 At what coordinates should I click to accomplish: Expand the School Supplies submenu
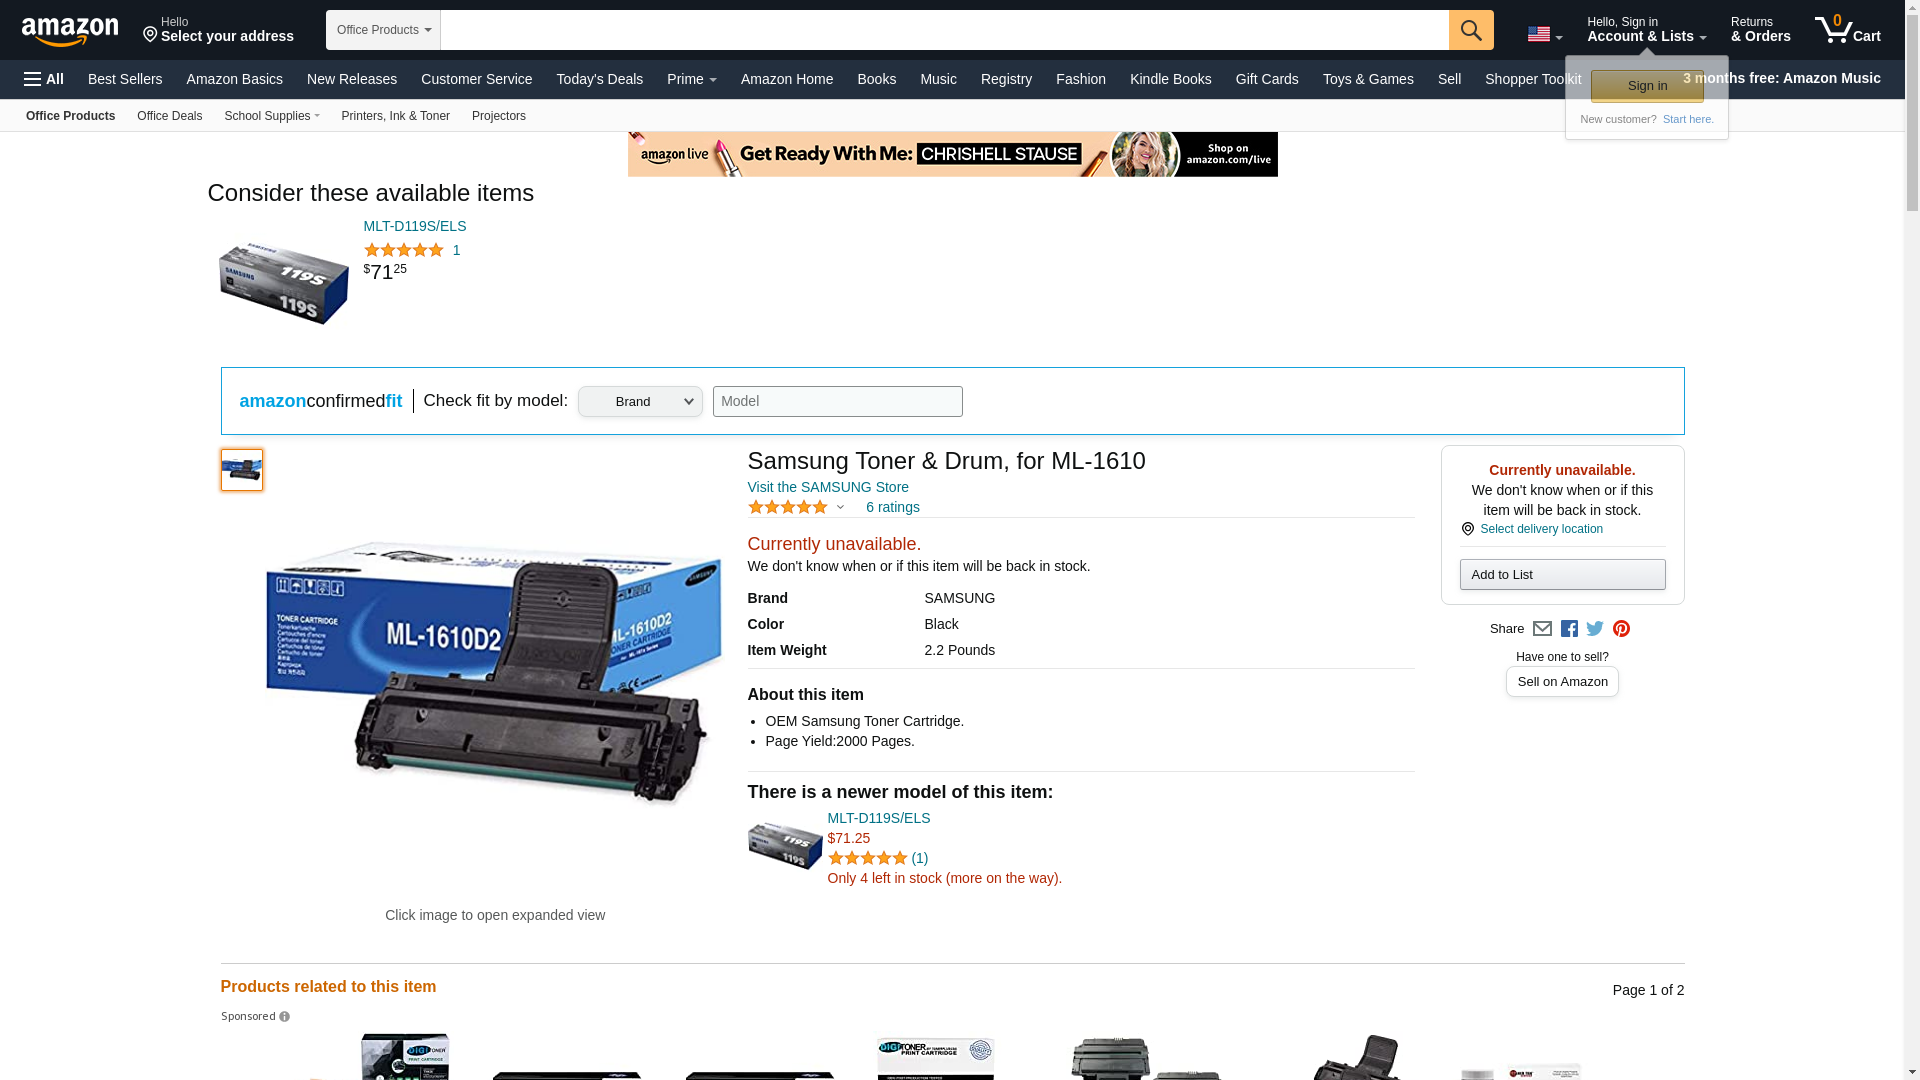tap(272, 116)
